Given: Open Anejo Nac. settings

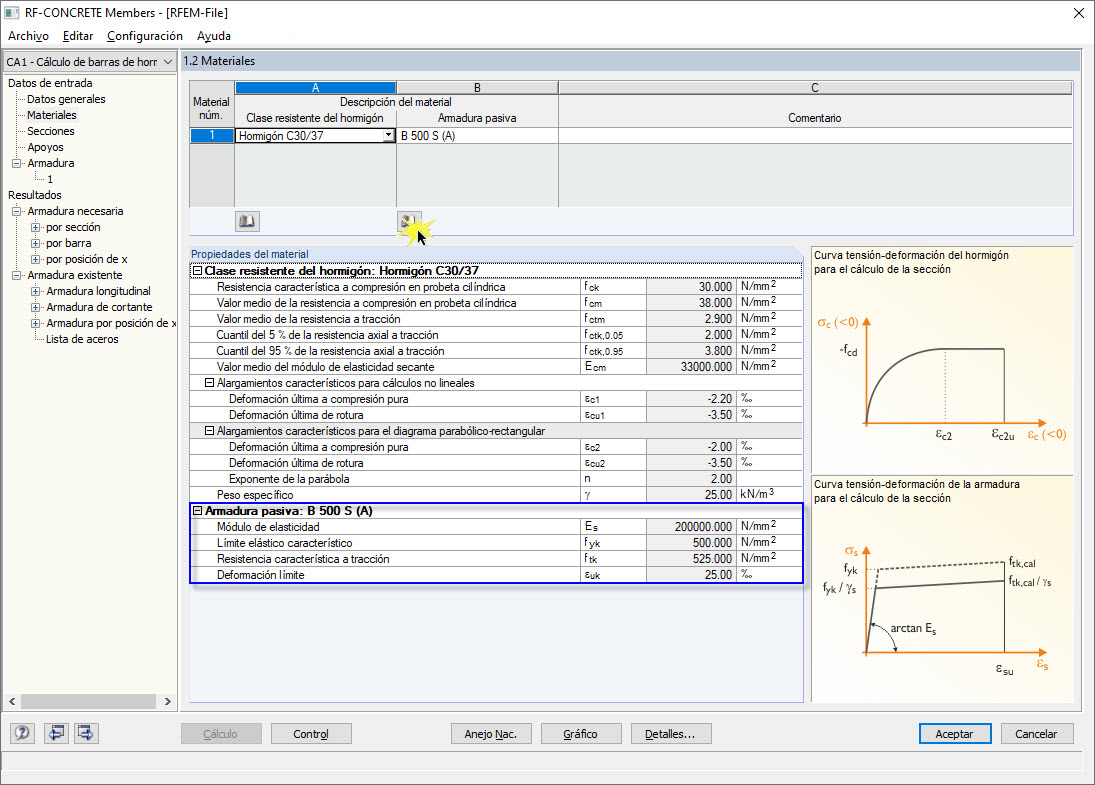Looking at the screenshot, I should [x=491, y=733].
